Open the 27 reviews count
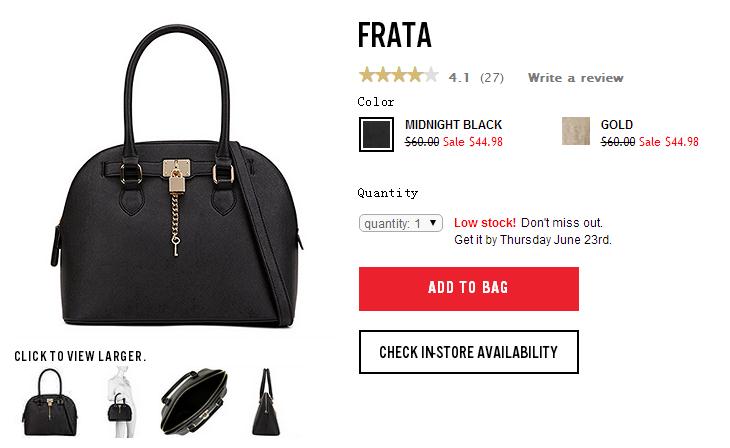The height and width of the screenshot is (448, 730). (x=492, y=78)
